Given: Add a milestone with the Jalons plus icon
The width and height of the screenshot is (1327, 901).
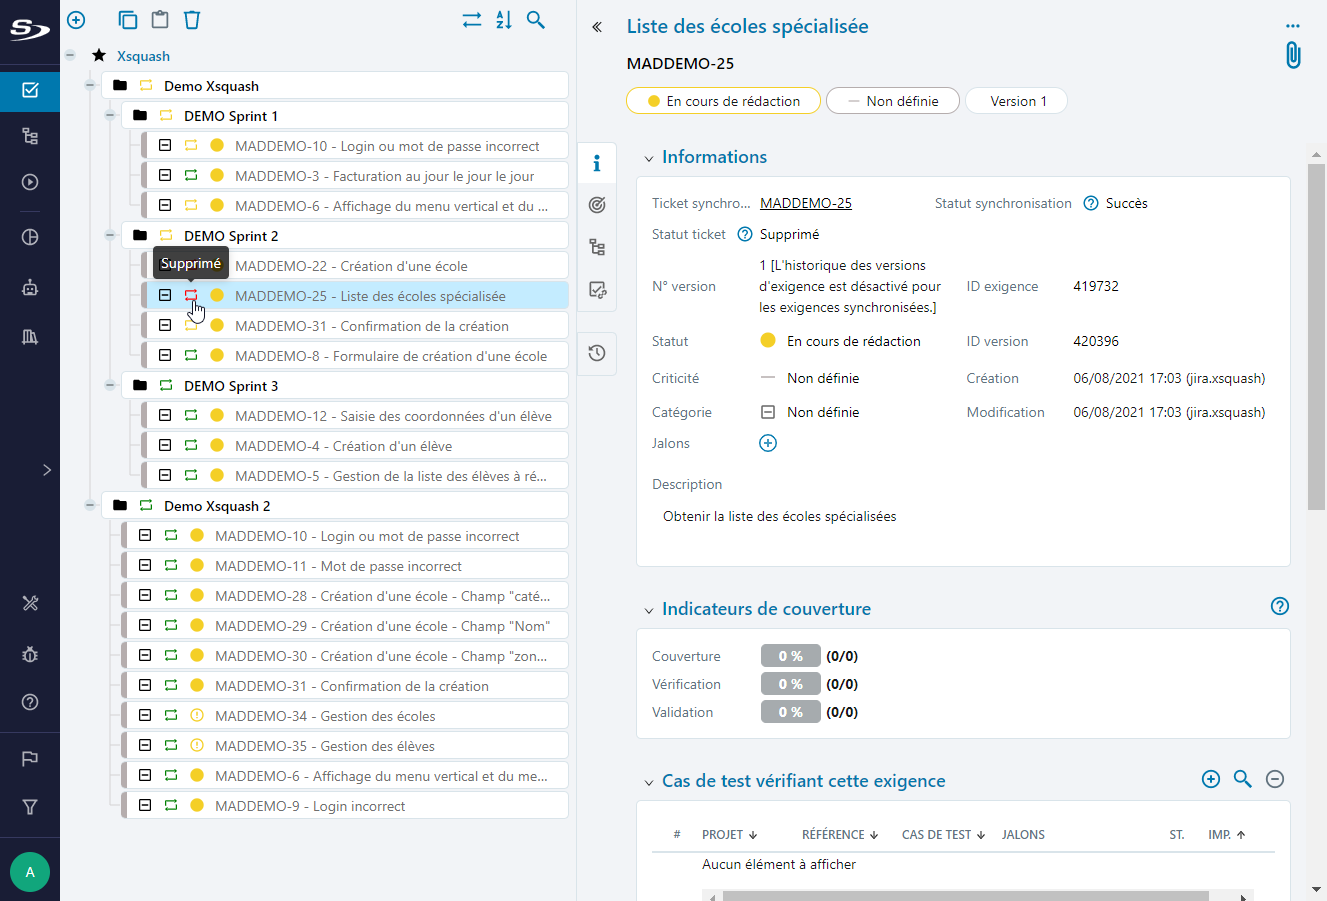Looking at the screenshot, I should pyautogui.click(x=768, y=442).
